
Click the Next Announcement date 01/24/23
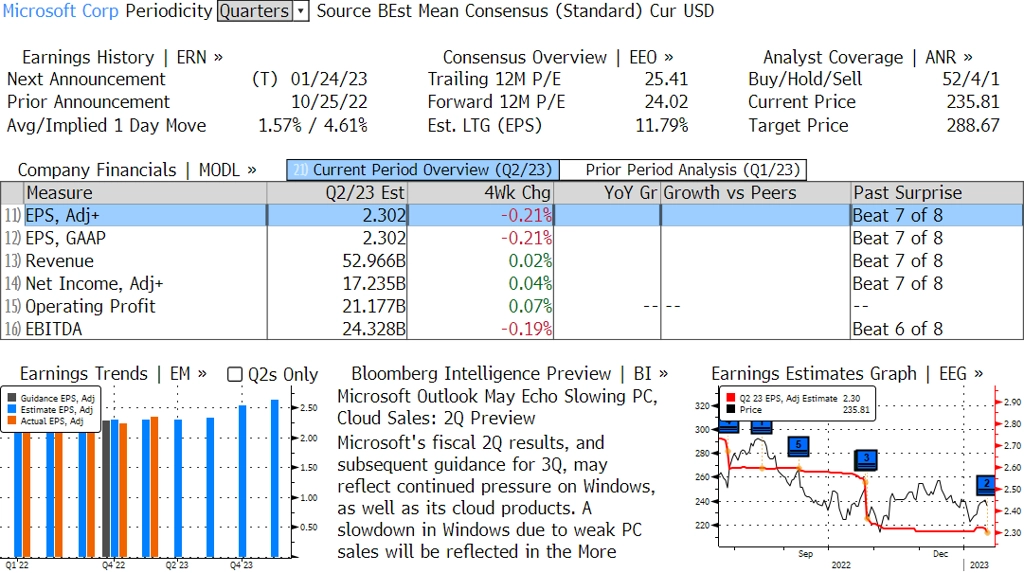(x=329, y=80)
